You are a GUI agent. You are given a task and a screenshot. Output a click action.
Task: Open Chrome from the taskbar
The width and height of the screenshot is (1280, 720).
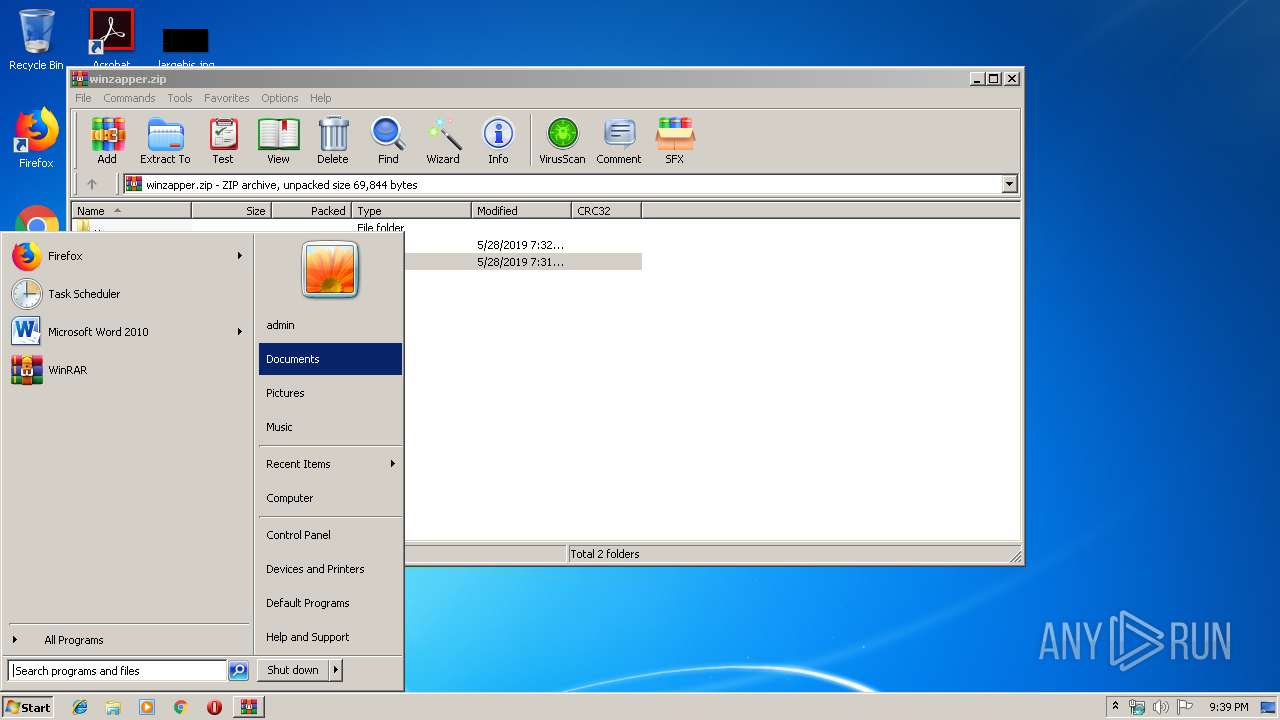(x=181, y=707)
